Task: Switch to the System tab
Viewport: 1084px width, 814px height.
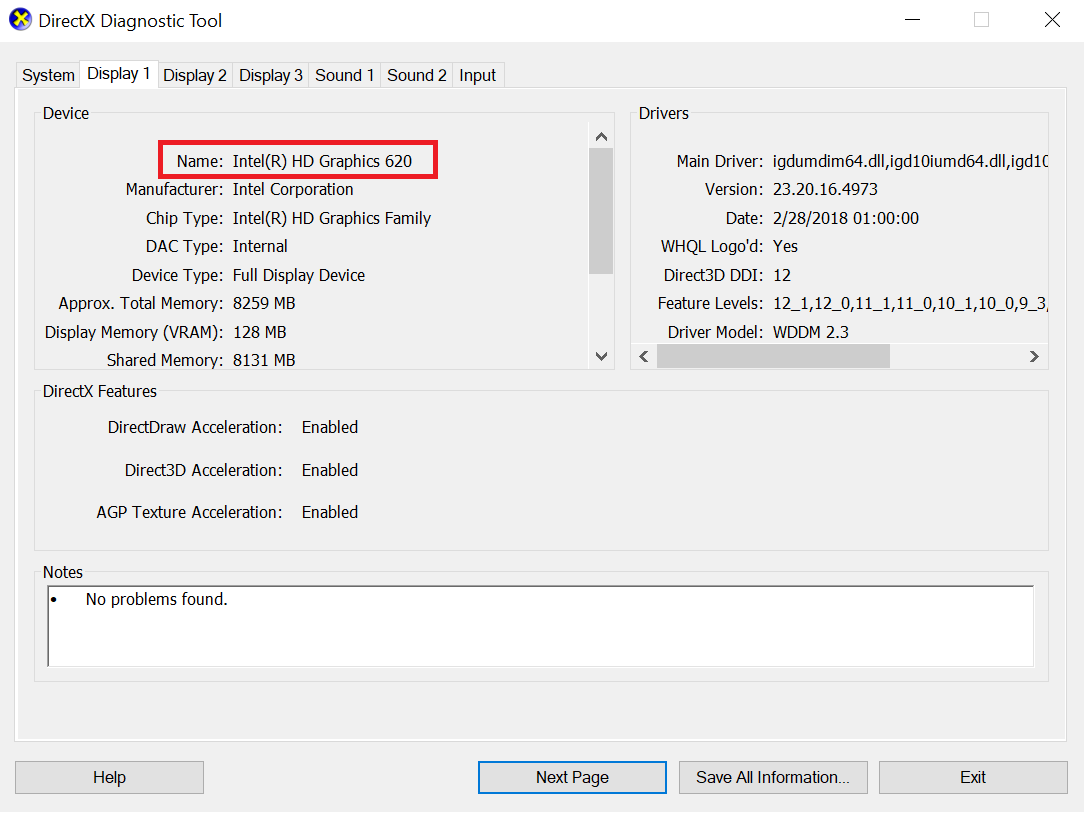Action: [48, 75]
